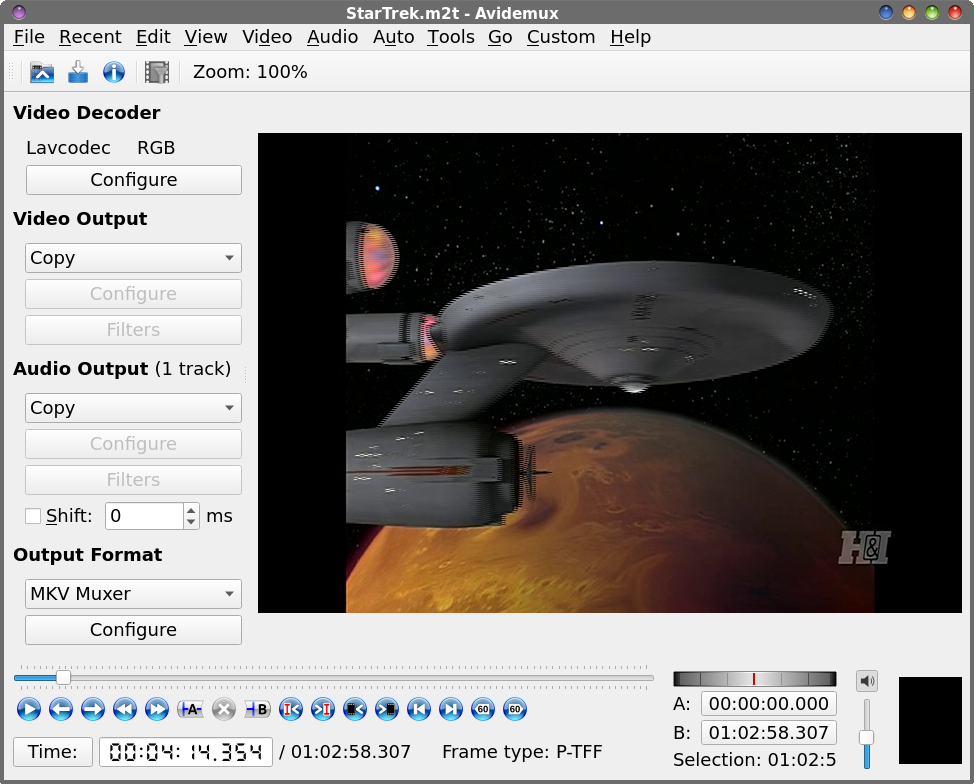974x784 pixels.
Task: Click Configure under Video Decoder
Action: (x=134, y=180)
